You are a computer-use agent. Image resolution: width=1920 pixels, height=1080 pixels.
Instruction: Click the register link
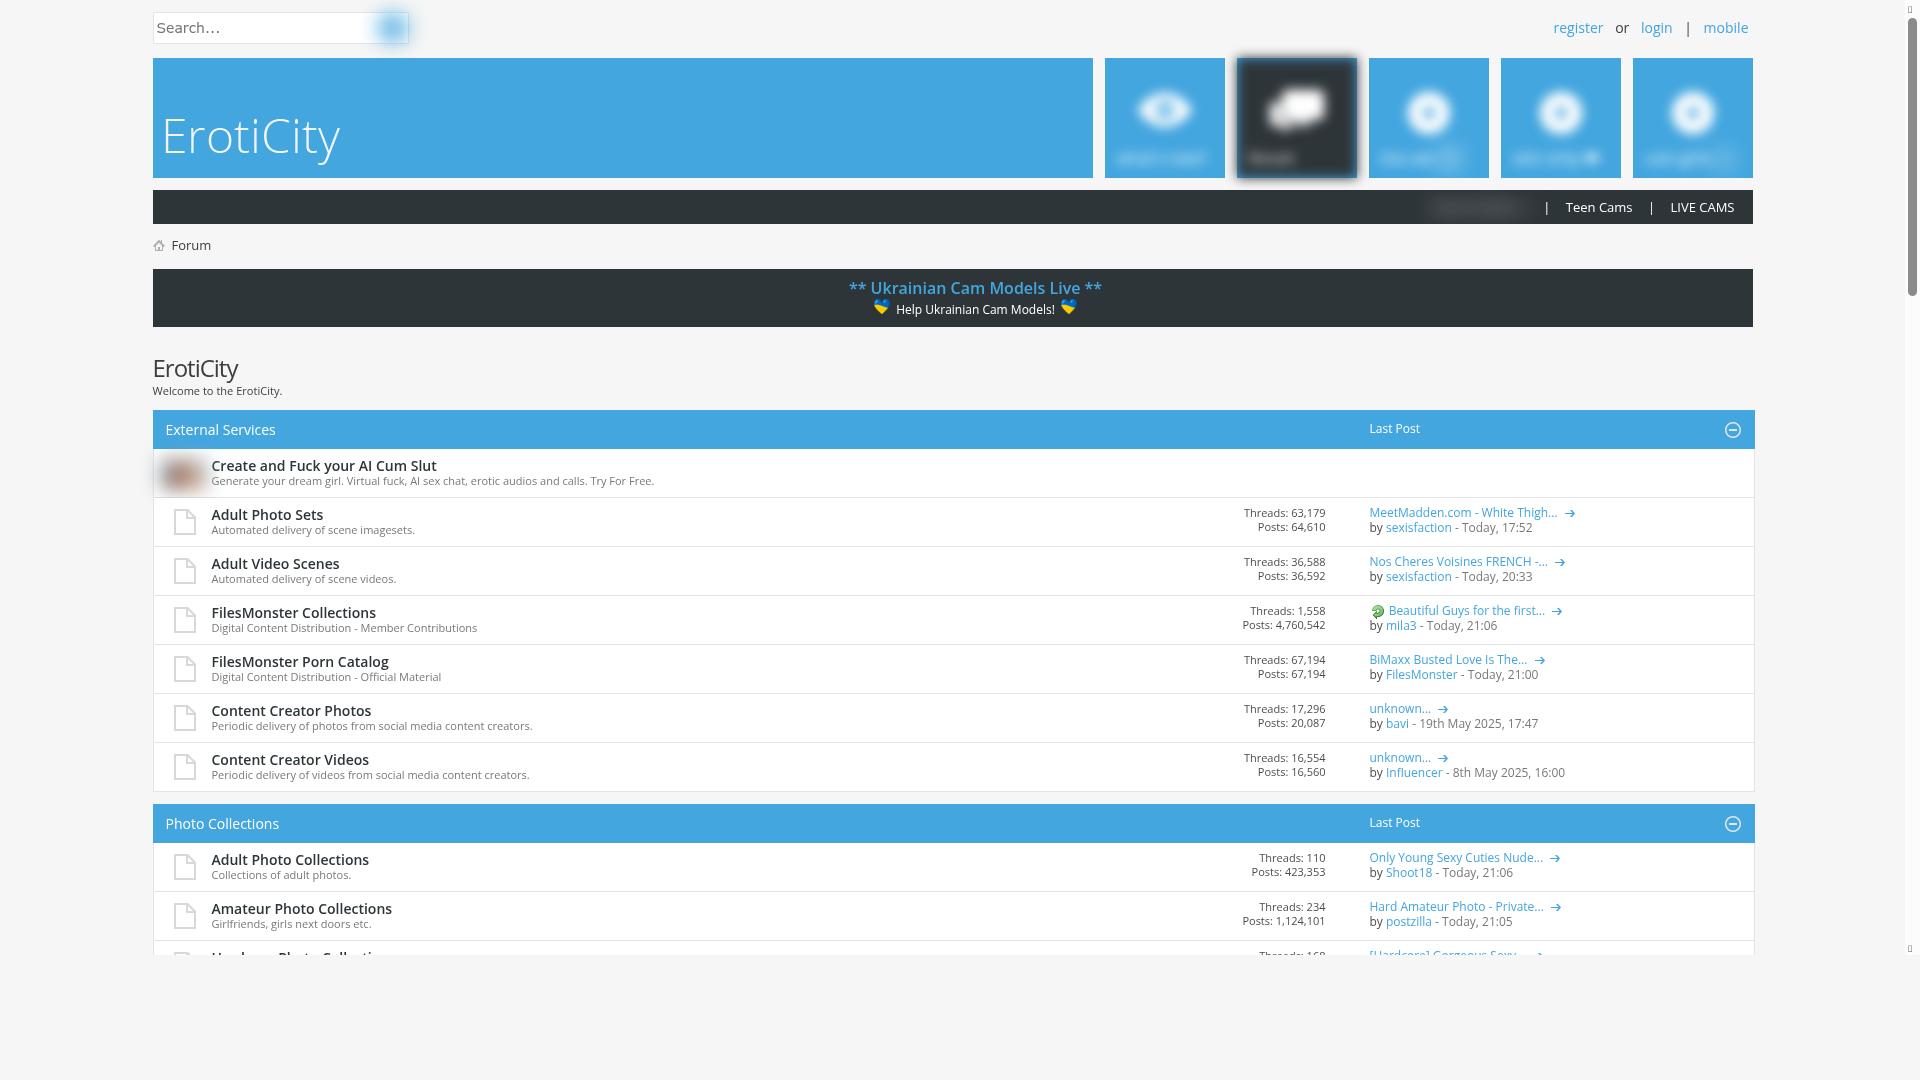click(x=1577, y=28)
